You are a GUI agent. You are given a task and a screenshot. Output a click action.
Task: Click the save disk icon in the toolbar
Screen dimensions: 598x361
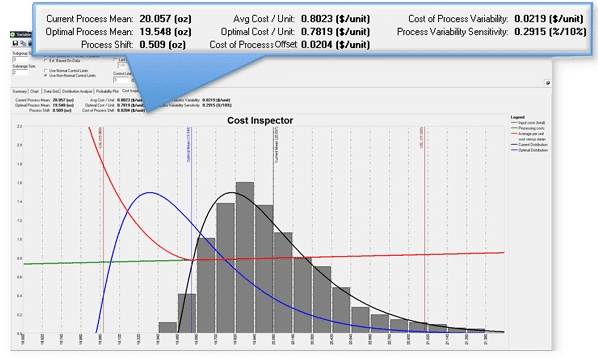pyautogui.click(x=15, y=43)
